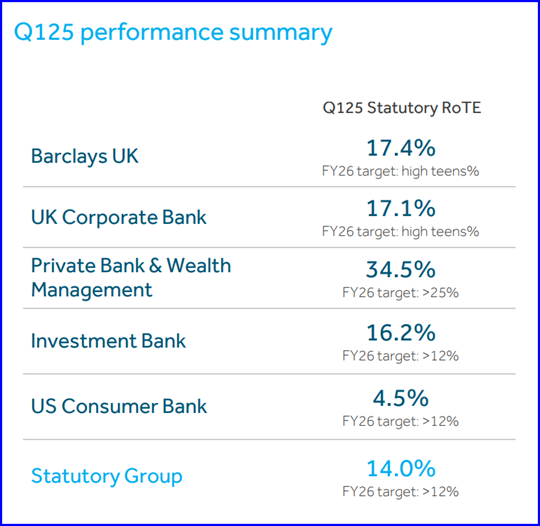Screen dimensions: 540x526
Task: Select the Q125 Statutory RoTE column header
Action: [x=402, y=108]
